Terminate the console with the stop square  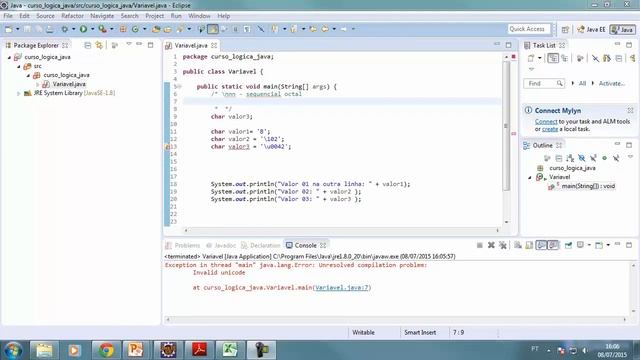pyautogui.click(x=480, y=245)
